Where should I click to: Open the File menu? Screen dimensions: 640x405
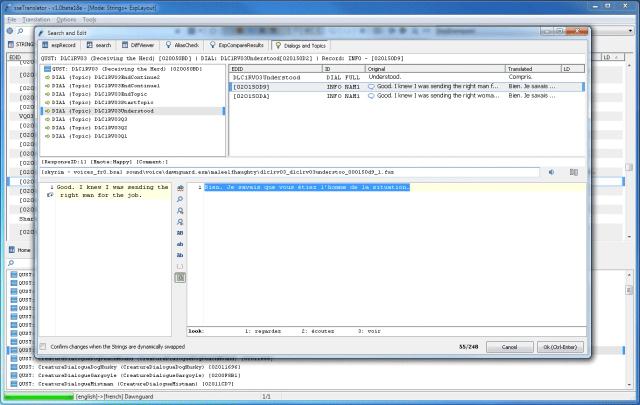(12, 20)
